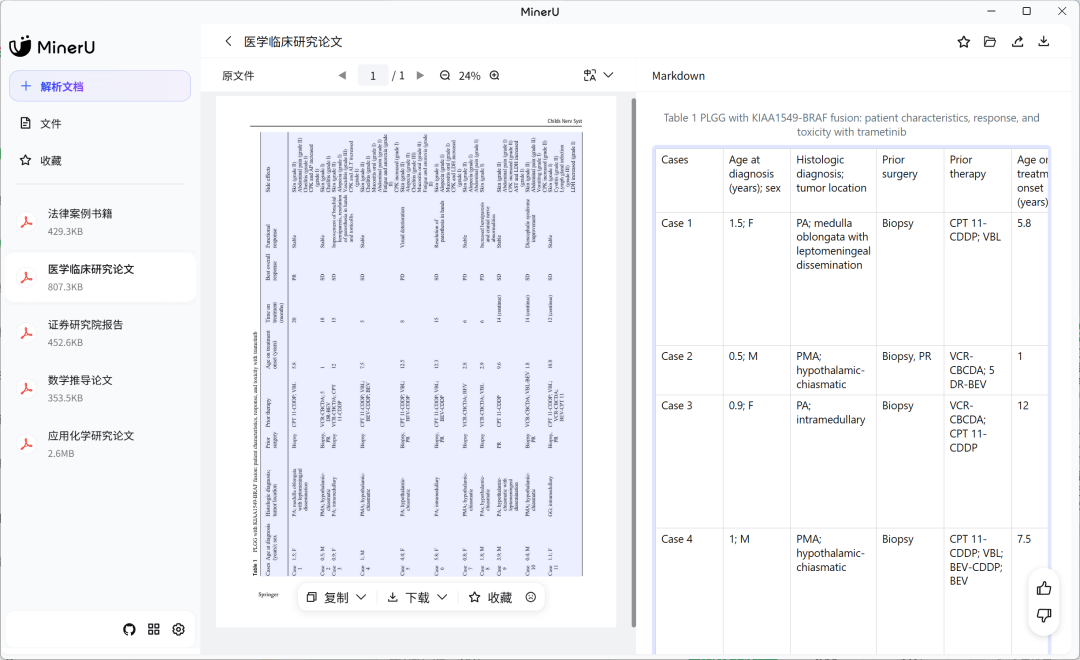Click the download icon in top header
Viewport: 1080px width, 660px height.
tap(1044, 42)
